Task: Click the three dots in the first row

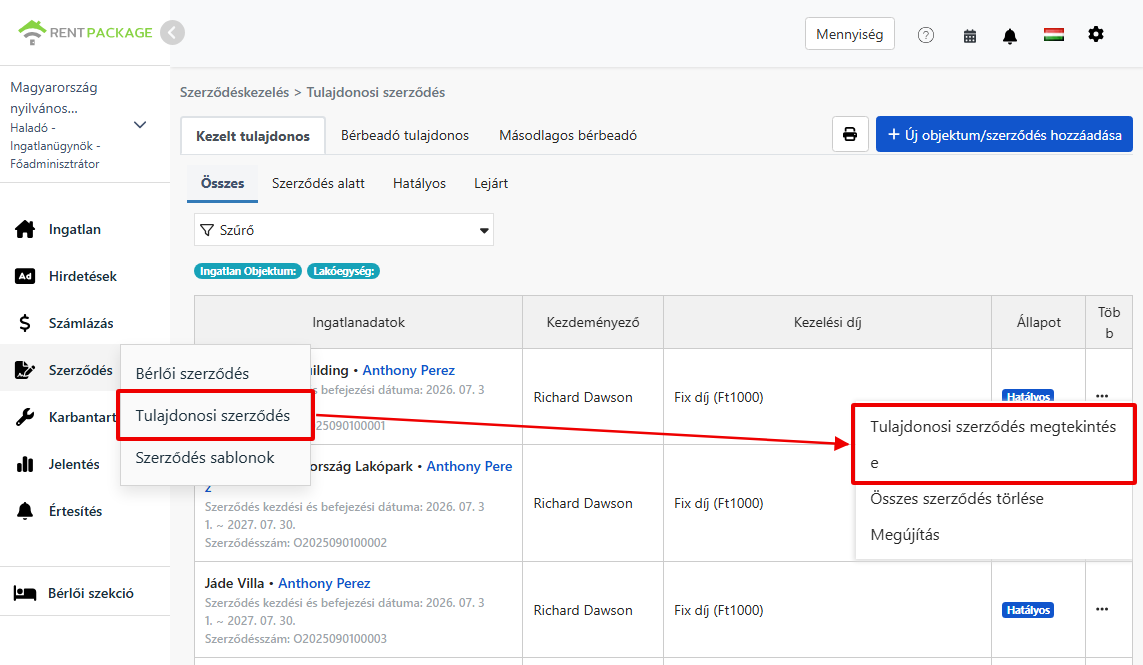Action: 1101,396
